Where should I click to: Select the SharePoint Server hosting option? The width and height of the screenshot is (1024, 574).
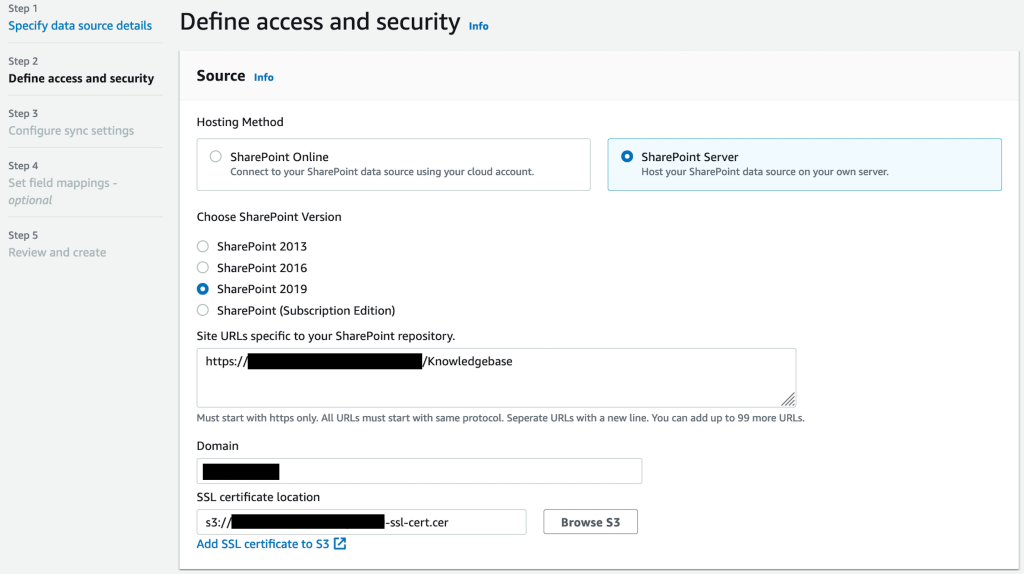click(627, 157)
